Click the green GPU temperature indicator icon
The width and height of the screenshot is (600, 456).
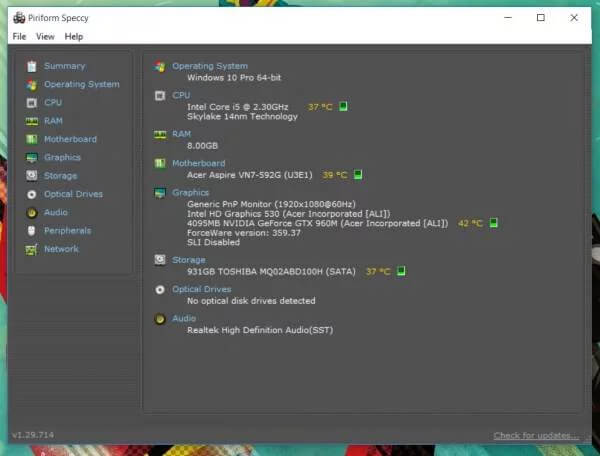494,223
